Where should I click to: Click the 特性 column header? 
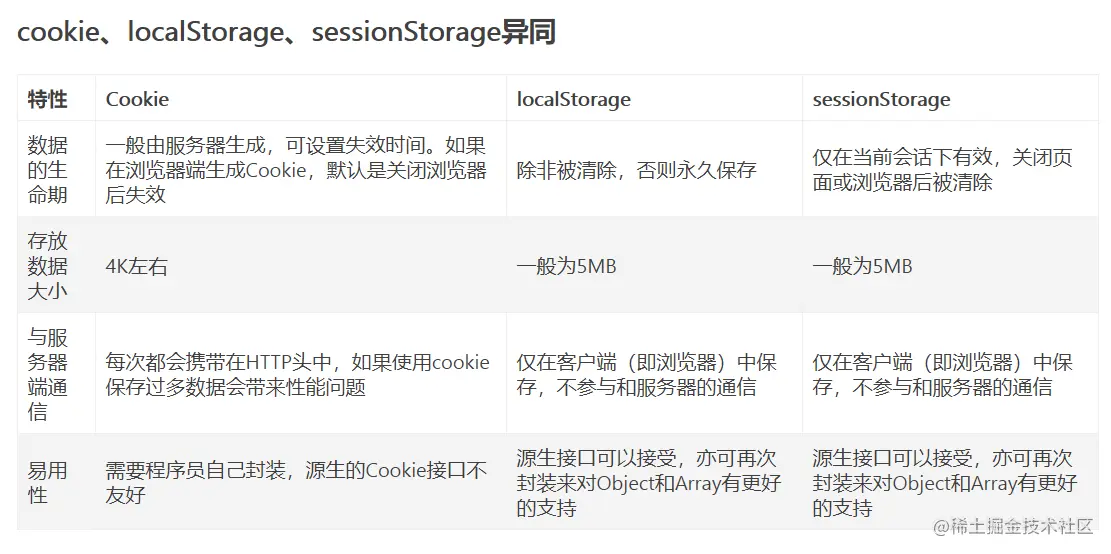[x=47, y=99]
